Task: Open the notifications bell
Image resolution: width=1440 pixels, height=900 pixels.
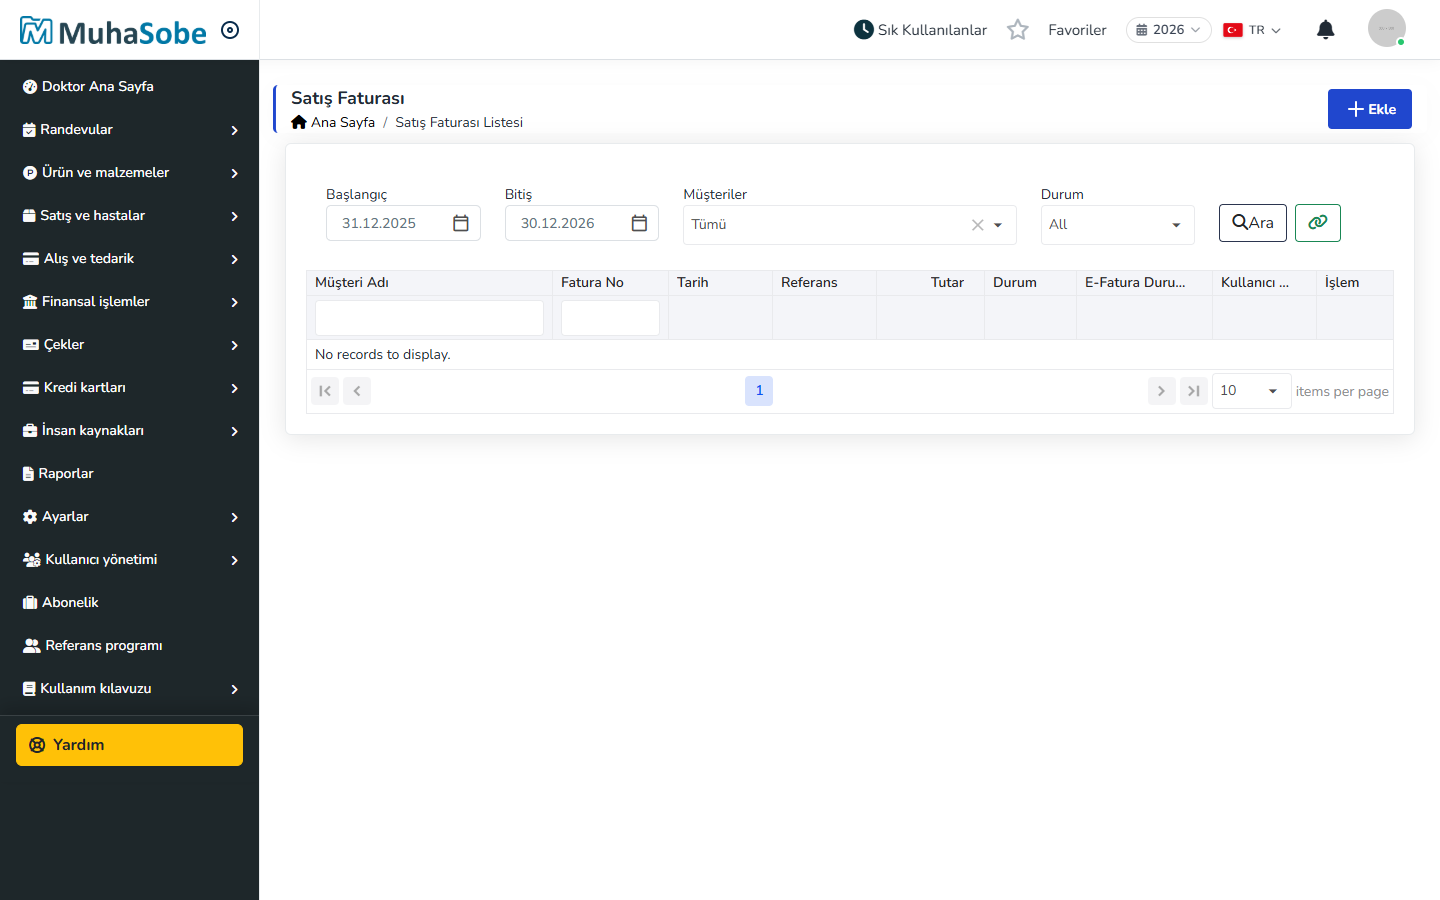Action: click(x=1326, y=30)
